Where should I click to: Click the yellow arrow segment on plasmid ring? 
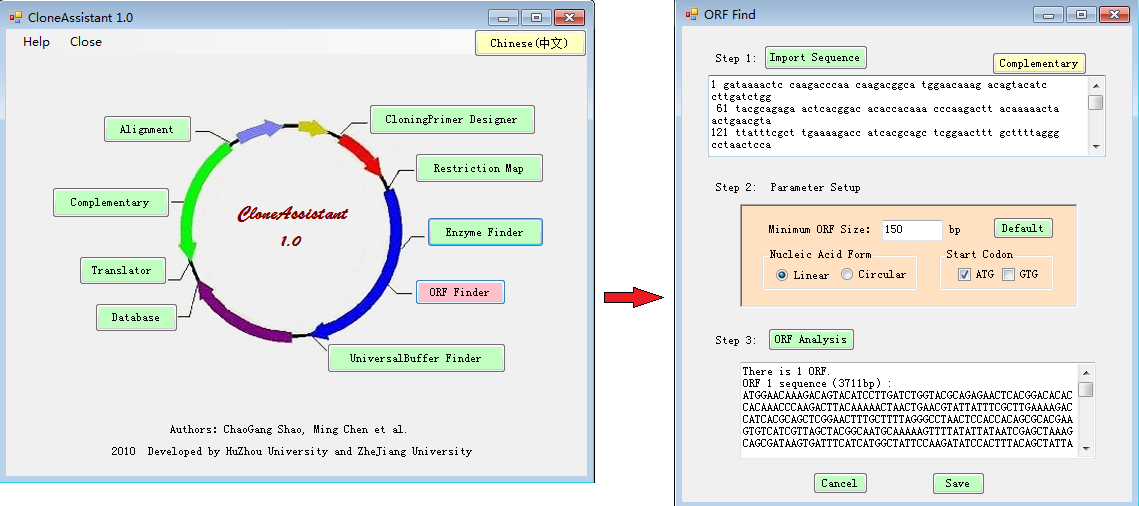[x=313, y=128]
